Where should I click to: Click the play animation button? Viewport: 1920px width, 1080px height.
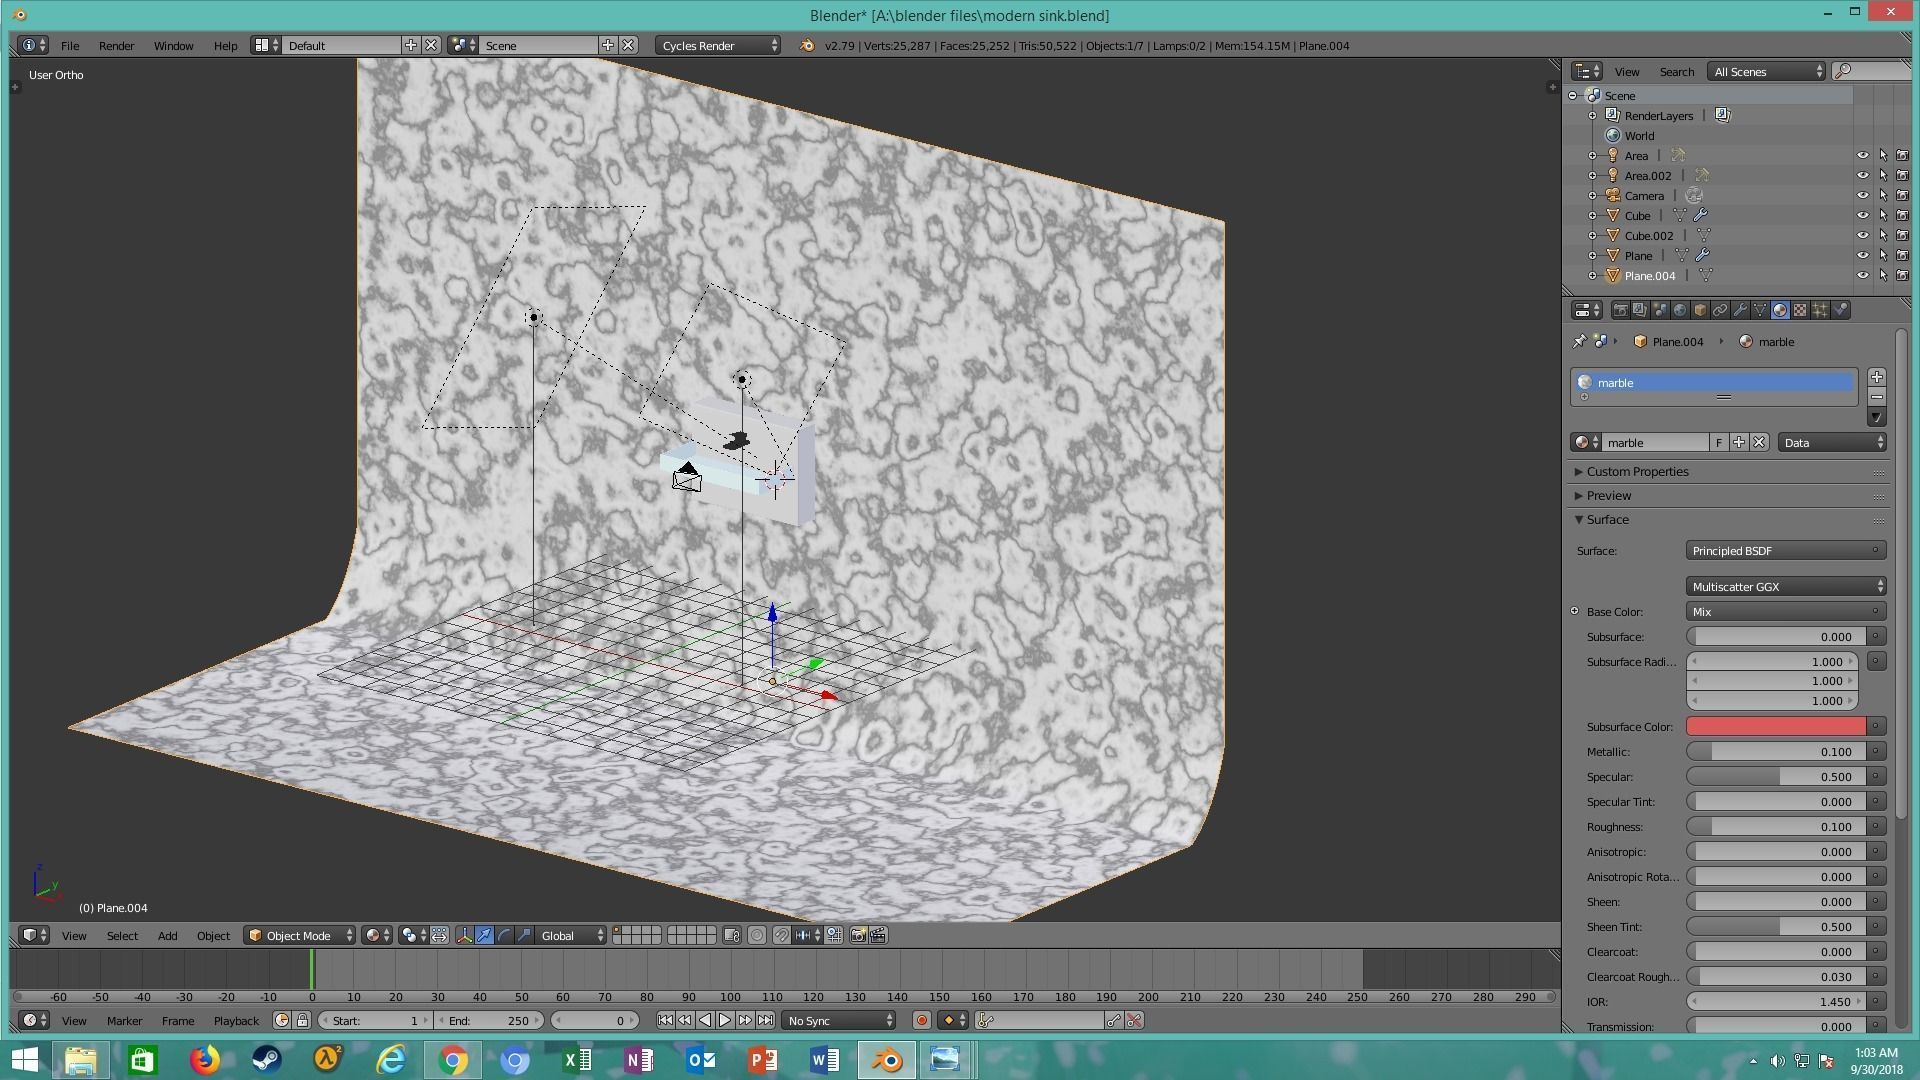[x=725, y=1020]
